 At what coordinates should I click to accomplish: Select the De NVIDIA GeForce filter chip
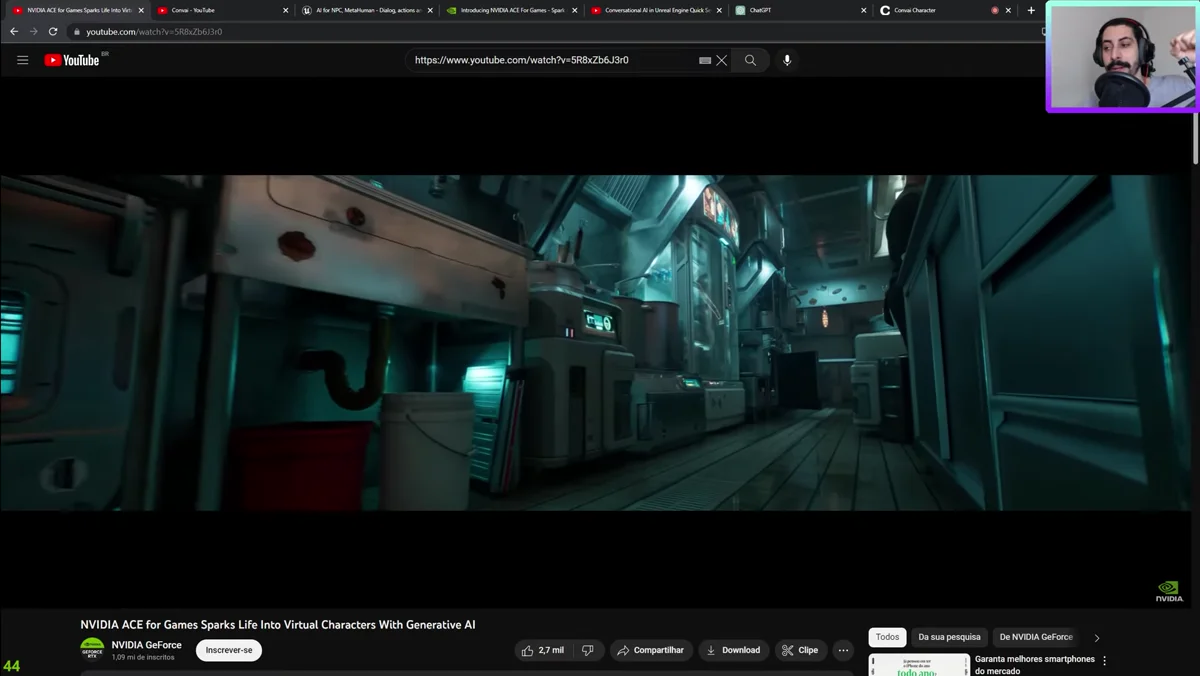(1036, 637)
